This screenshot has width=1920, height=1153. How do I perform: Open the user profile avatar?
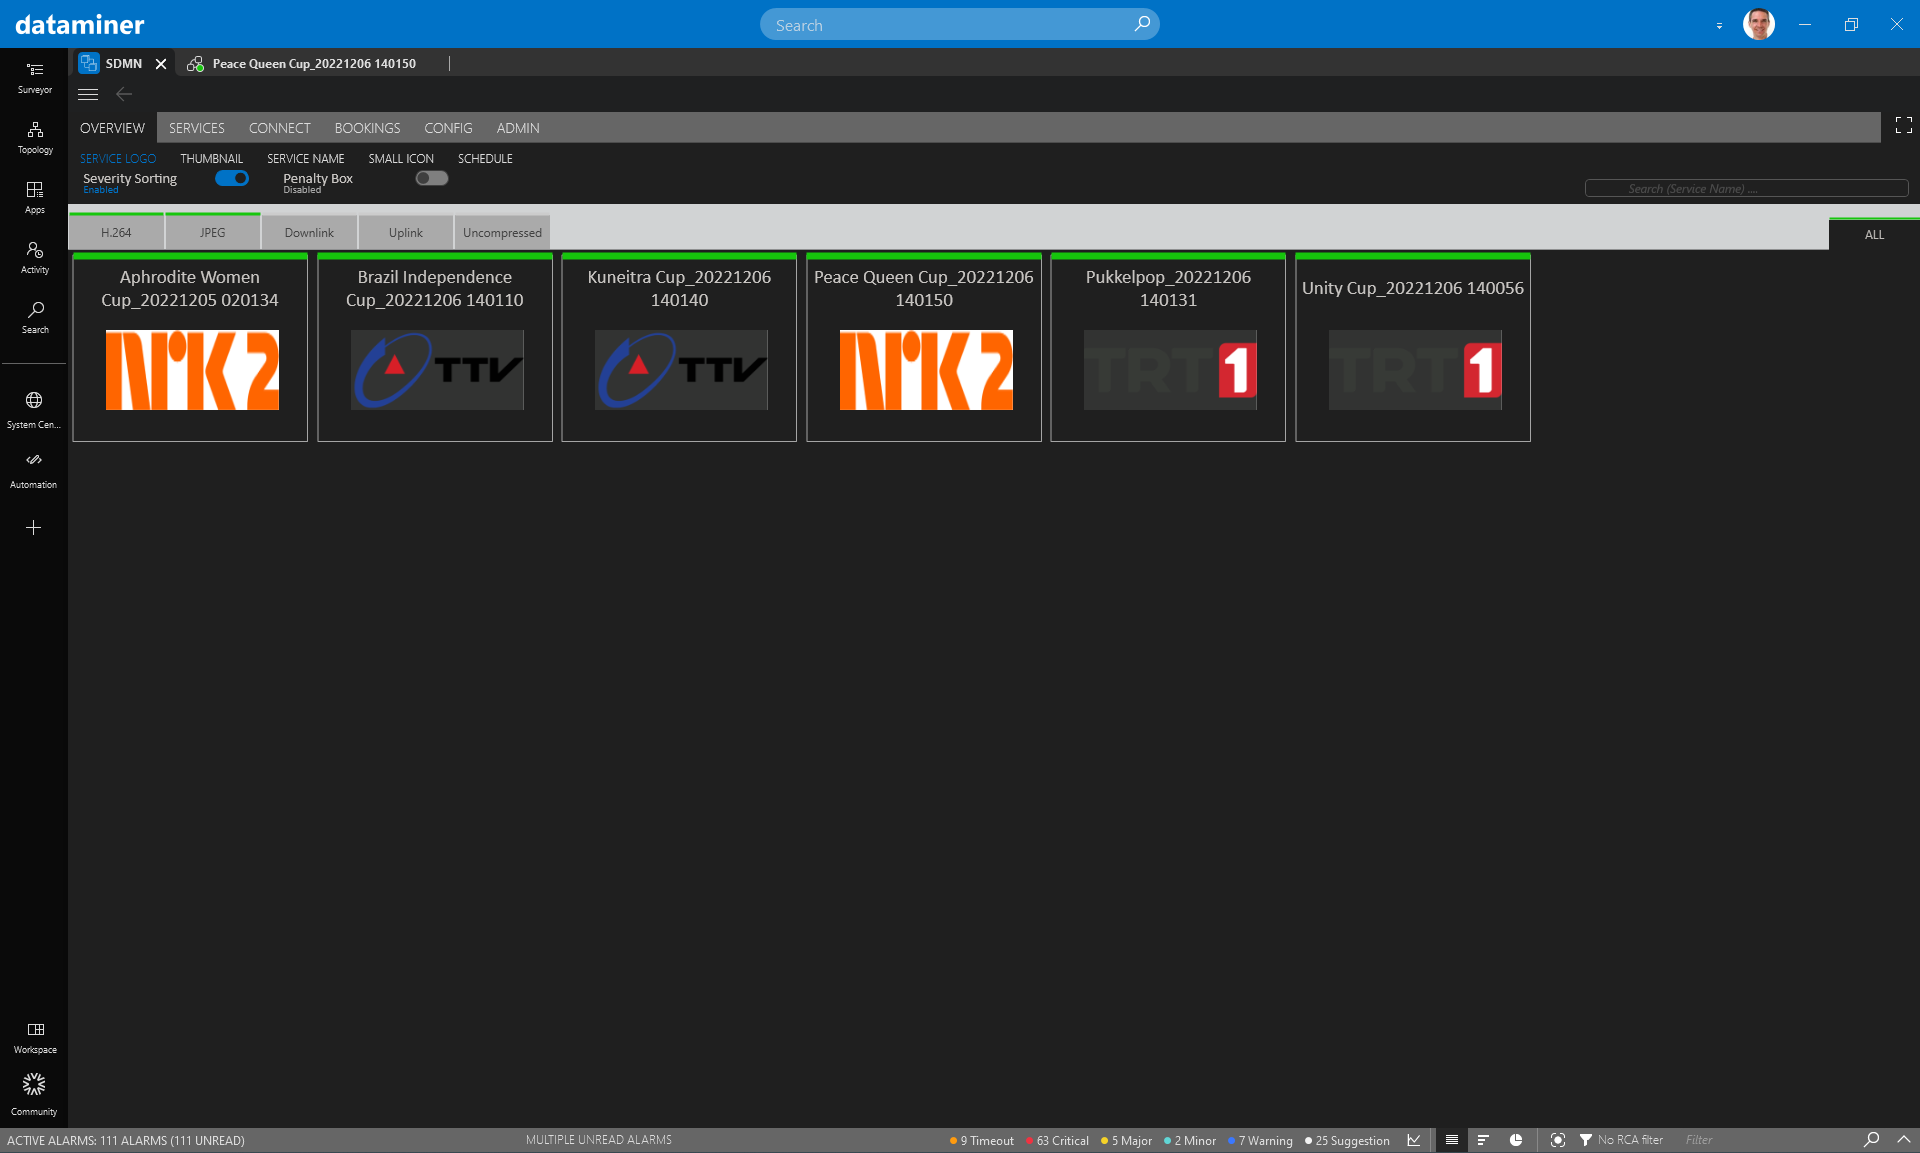coord(1758,24)
